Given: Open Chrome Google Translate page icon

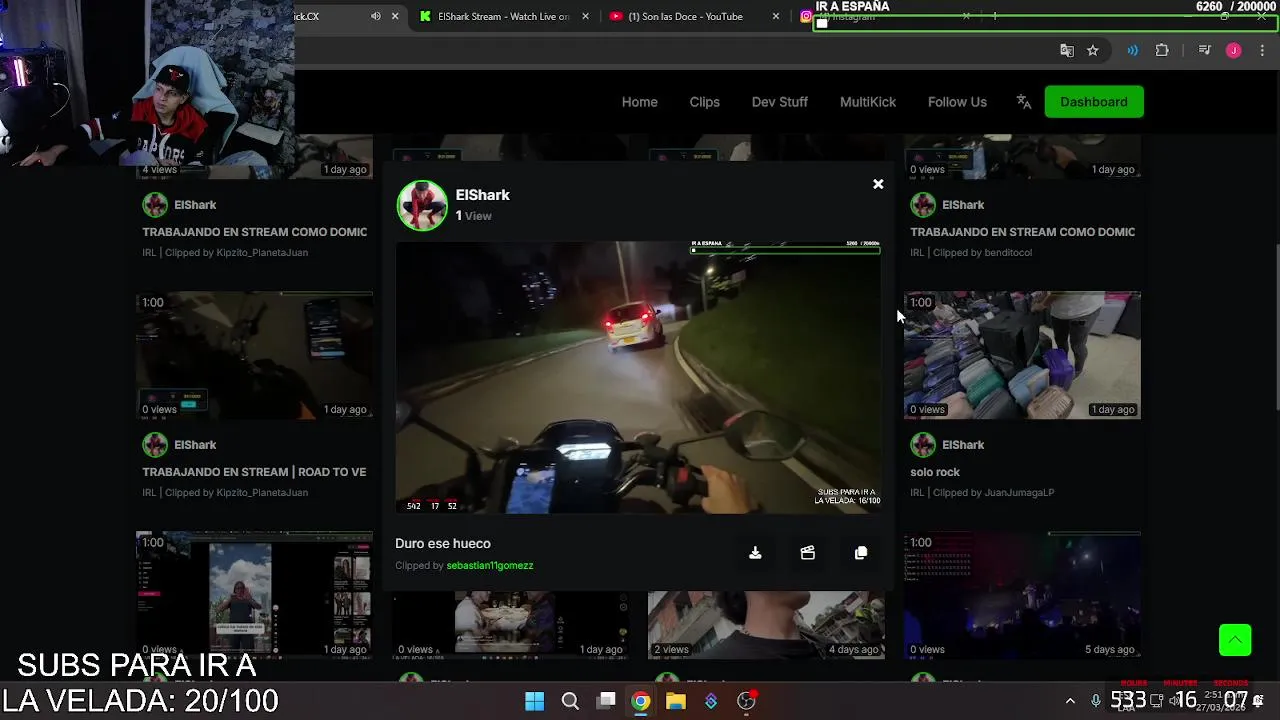Looking at the screenshot, I should pos(1067,50).
